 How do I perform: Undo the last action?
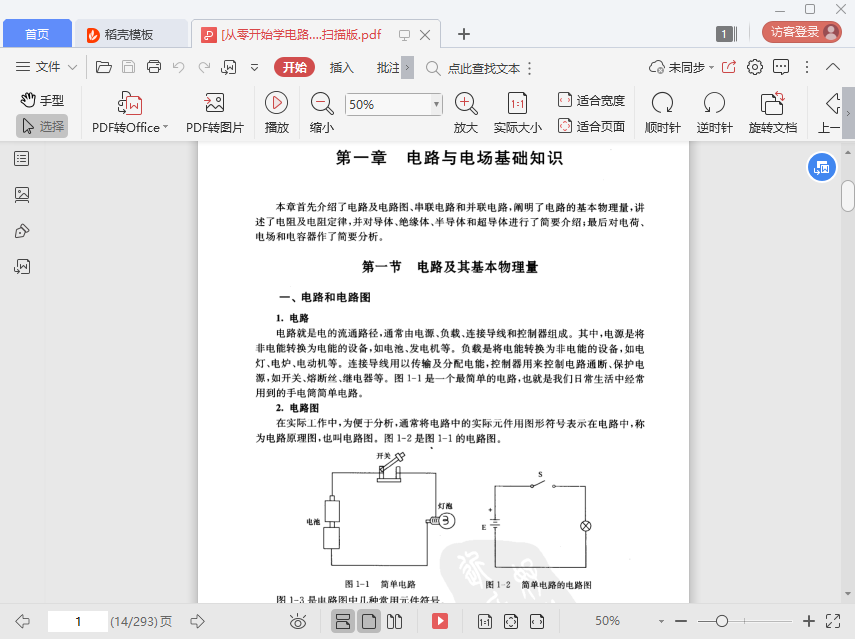point(178,67)
